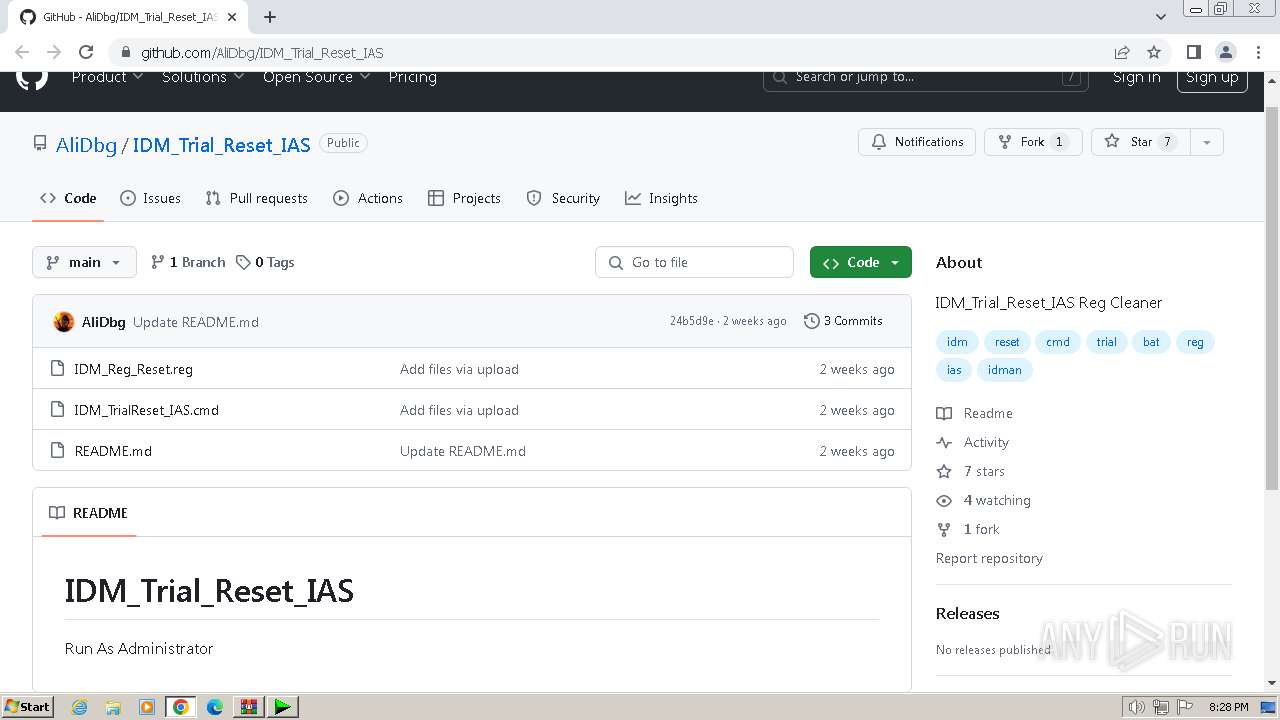This screenshot has width=1280, height=720.
Task: Expand the Product menu
Action: (108, 77)
